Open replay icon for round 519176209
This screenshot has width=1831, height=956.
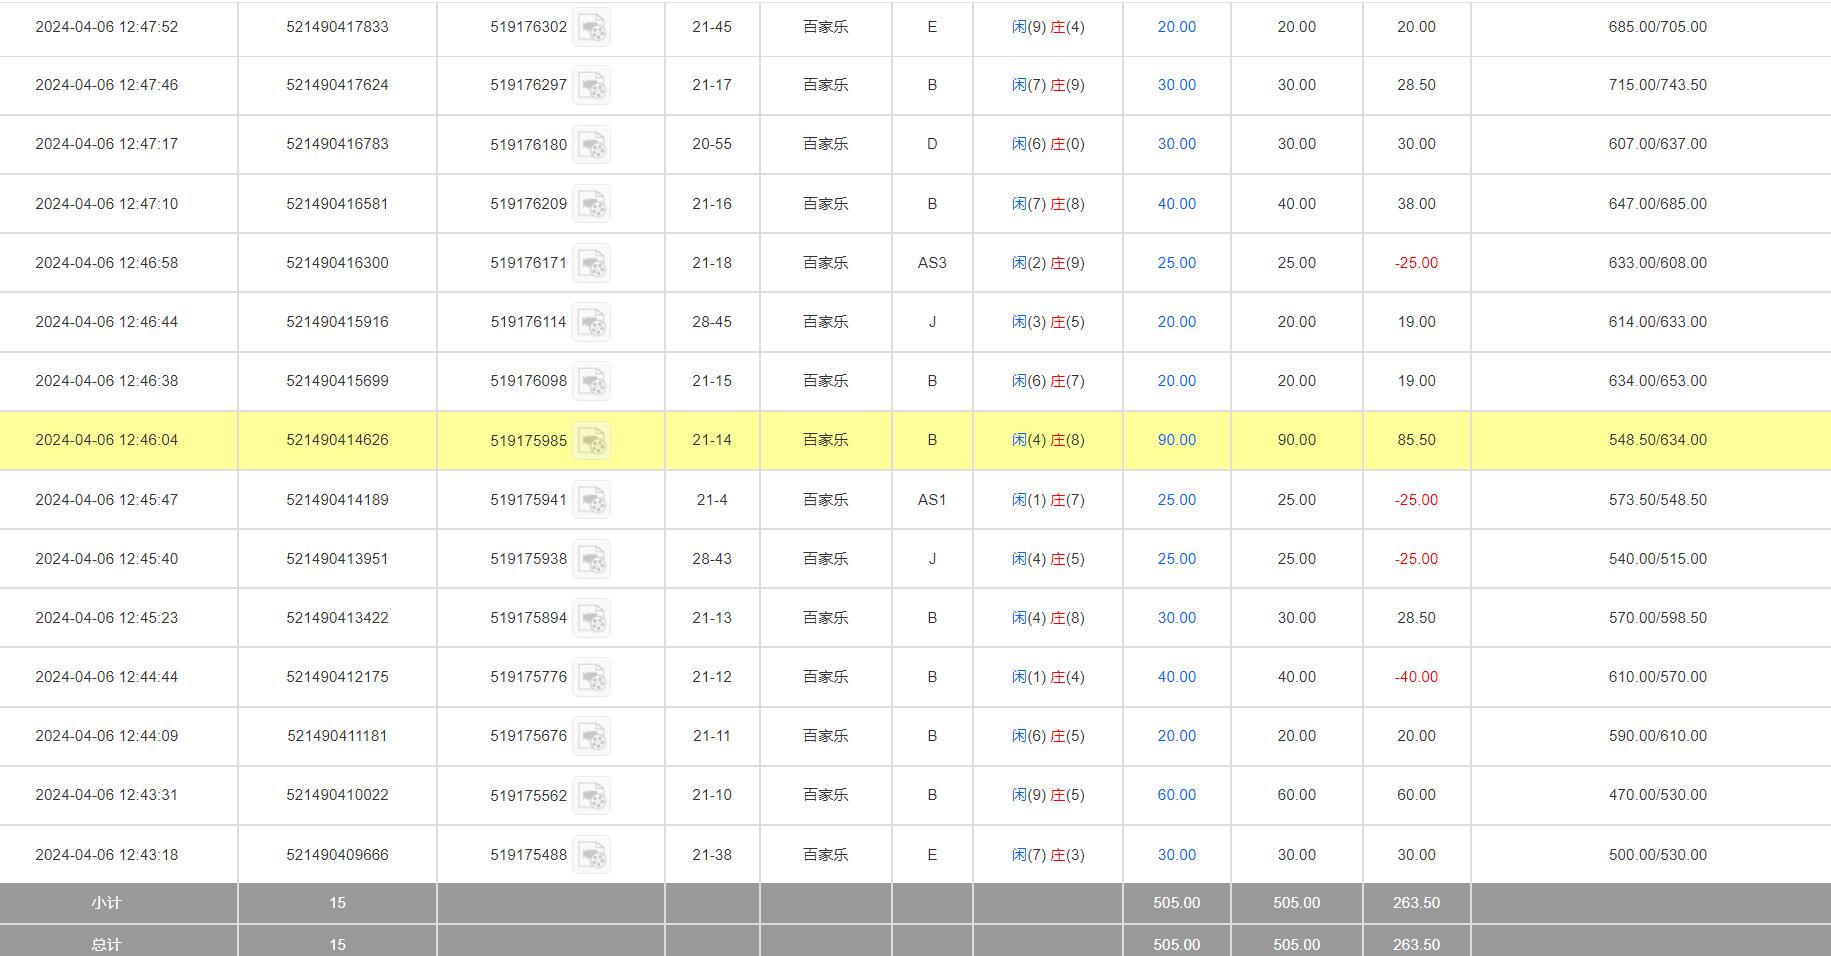[592, 204]
